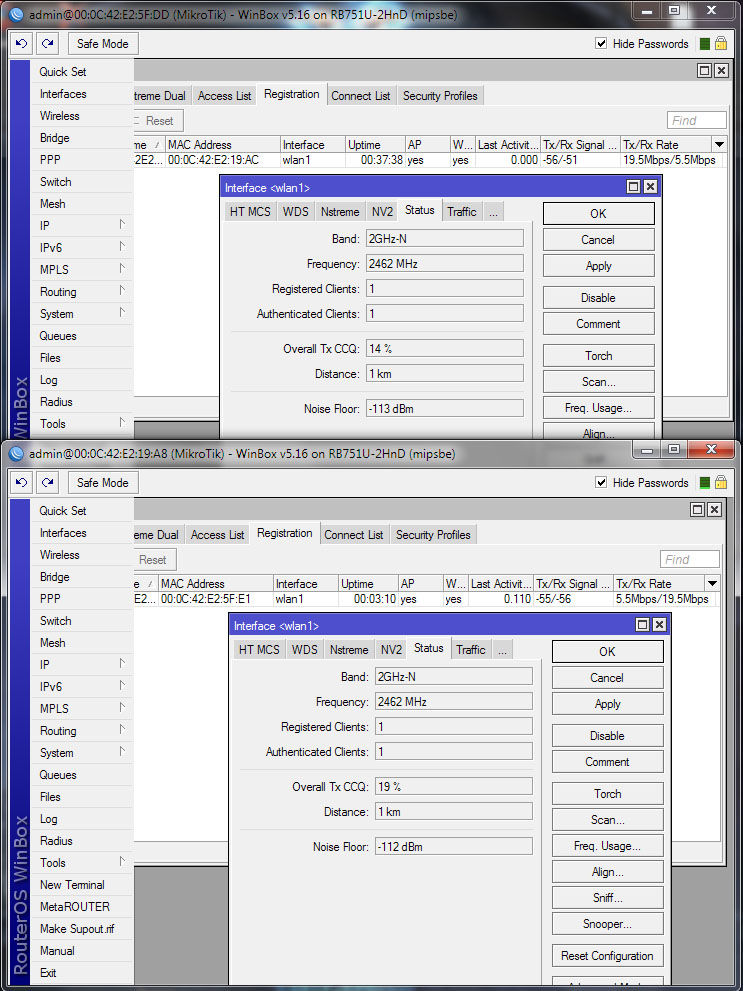Open Exit in bottom window menu
Screen dimensions: 743x991
click(x=82, y=973)
